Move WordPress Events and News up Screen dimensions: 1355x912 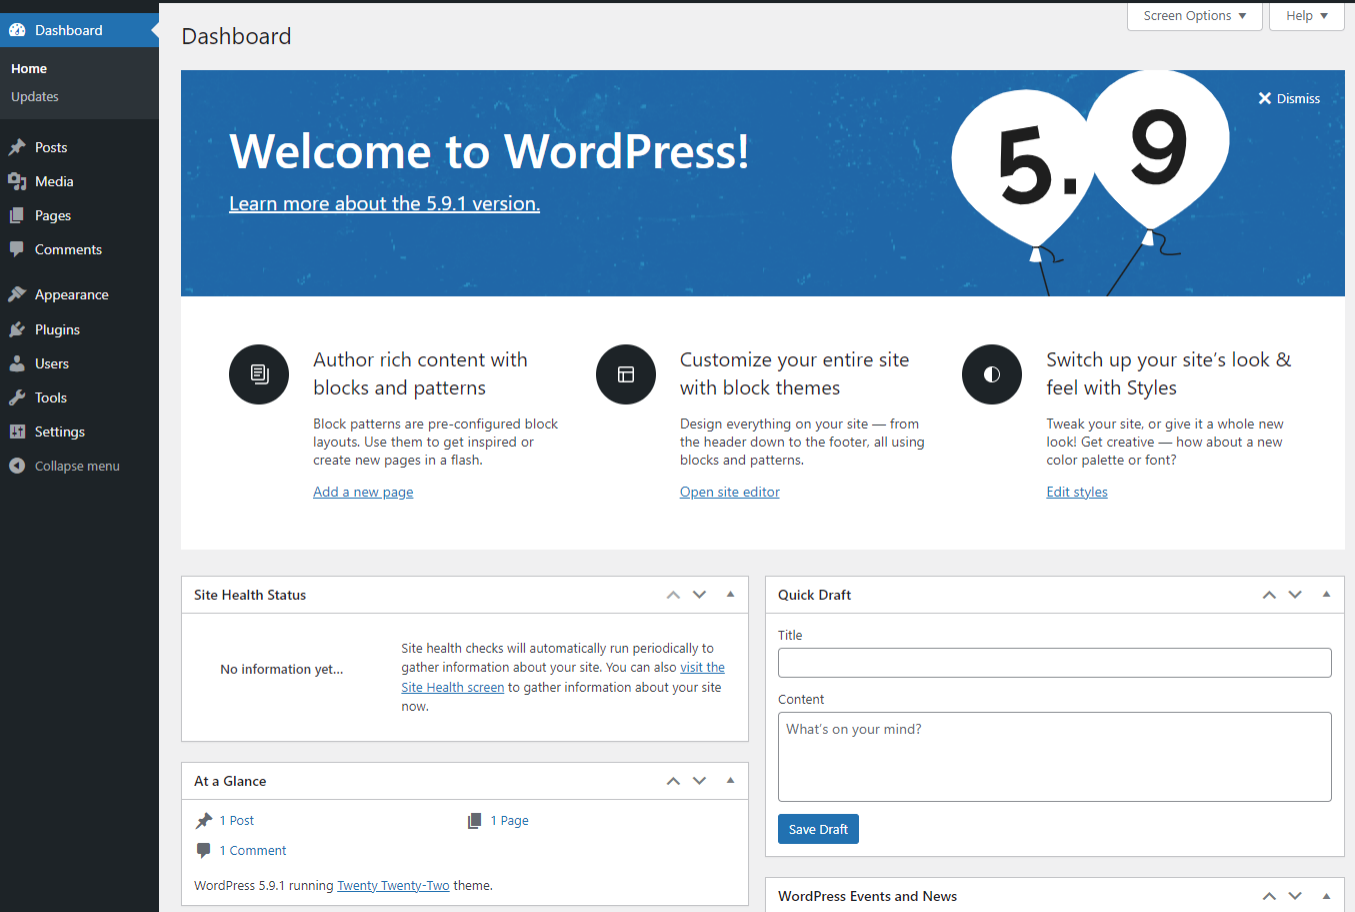1269,896
